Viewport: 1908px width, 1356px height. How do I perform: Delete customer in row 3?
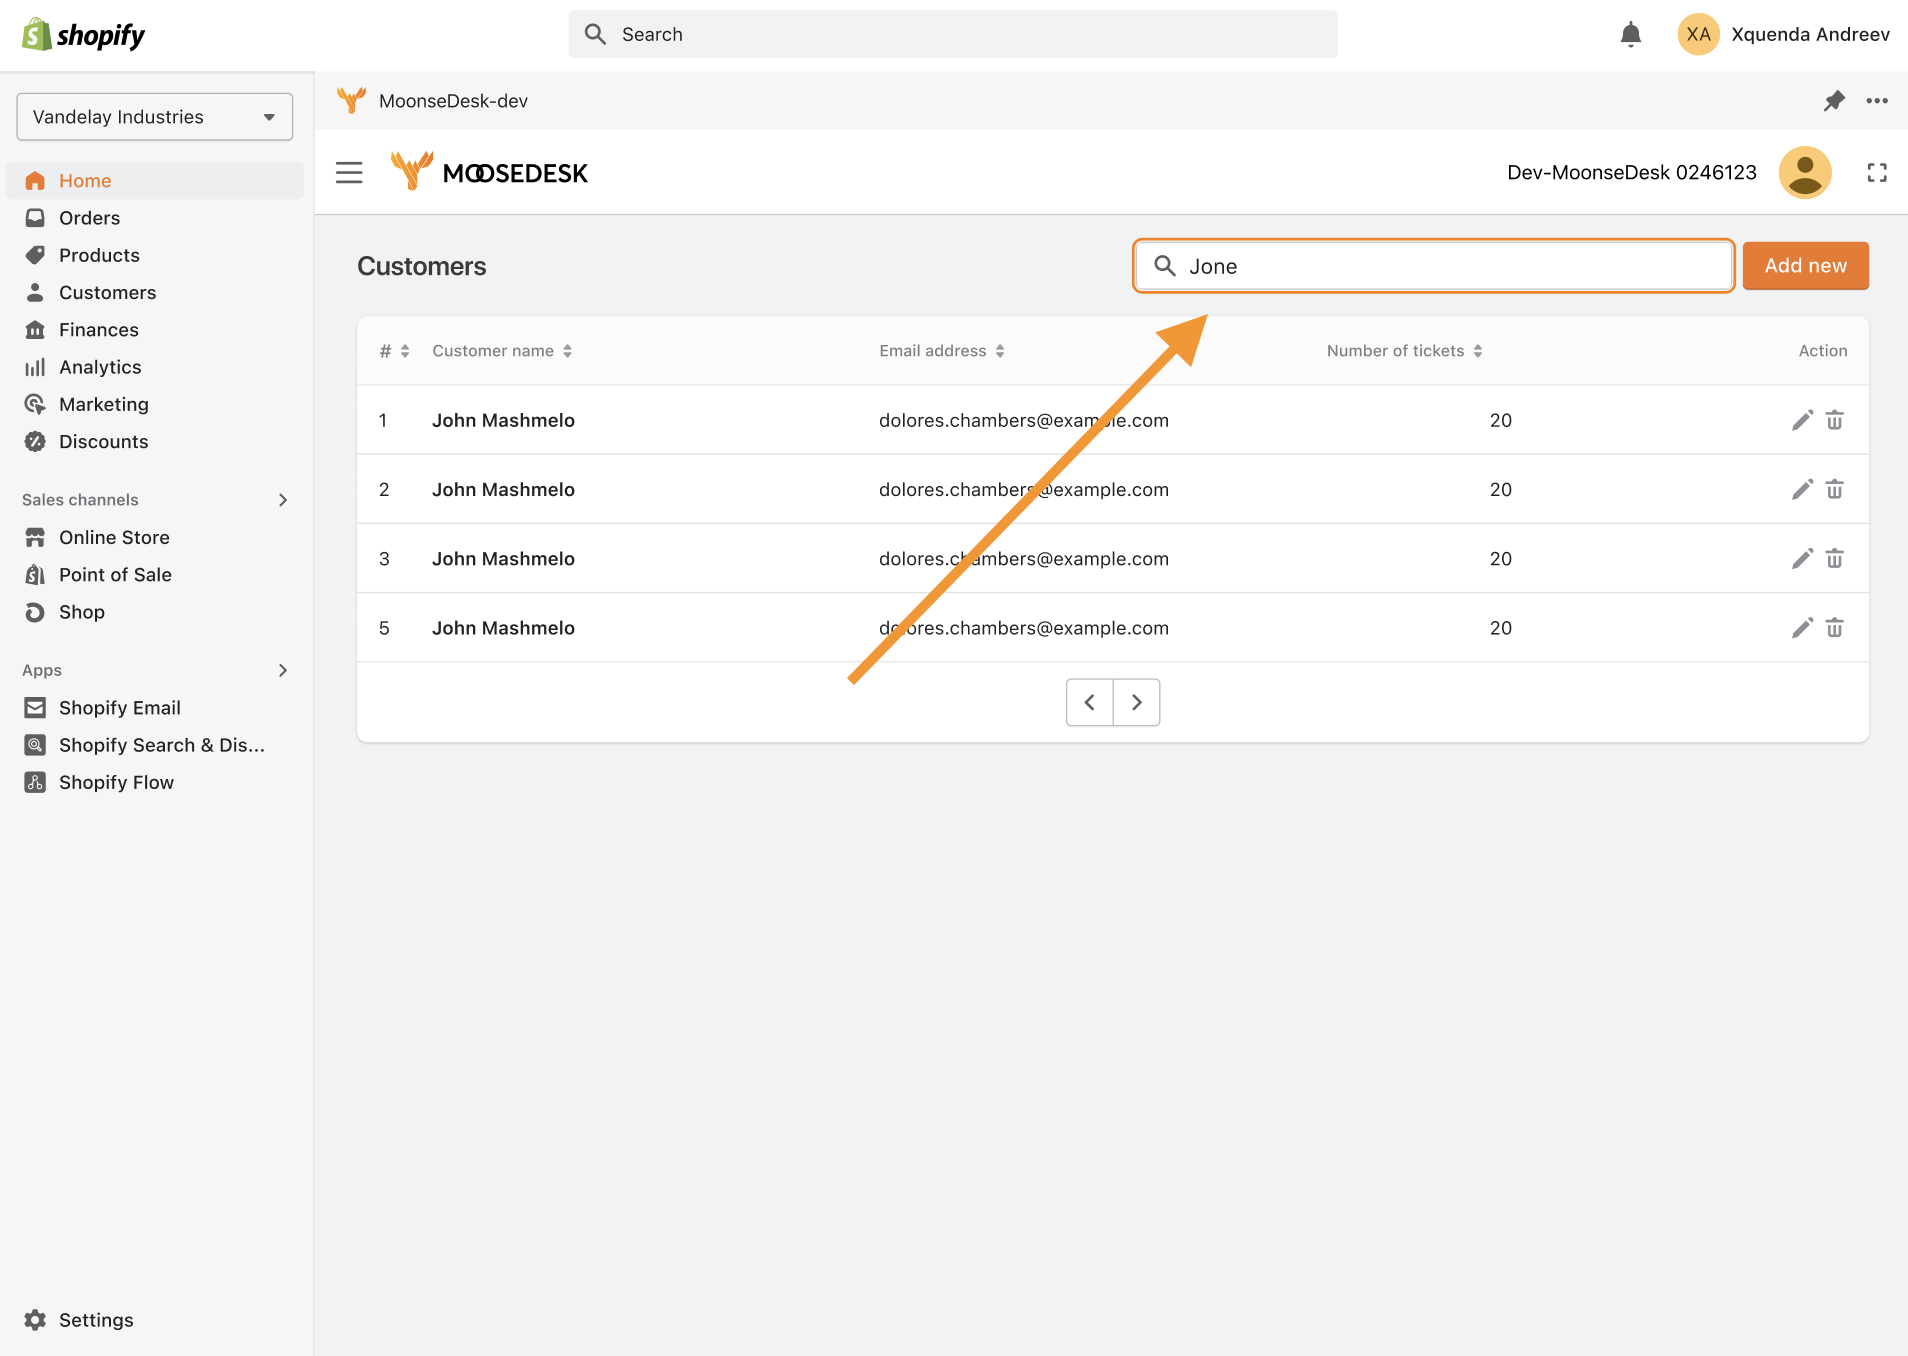click(1834, 559)
